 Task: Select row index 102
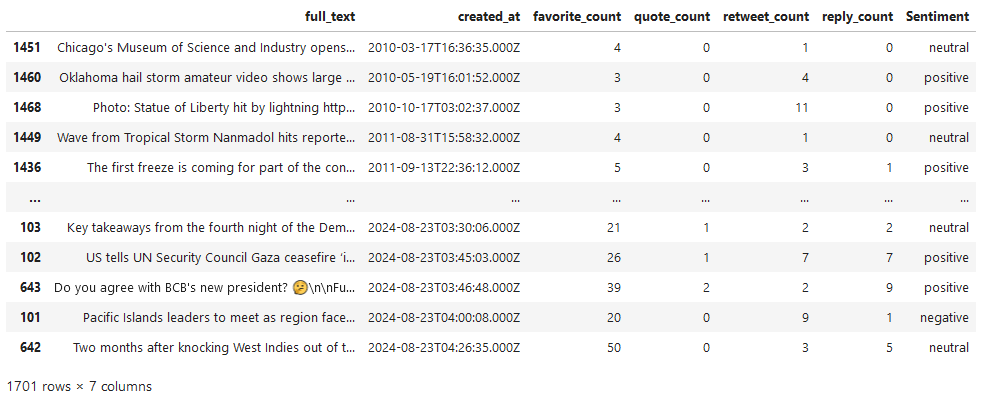[x=30, y=258]
